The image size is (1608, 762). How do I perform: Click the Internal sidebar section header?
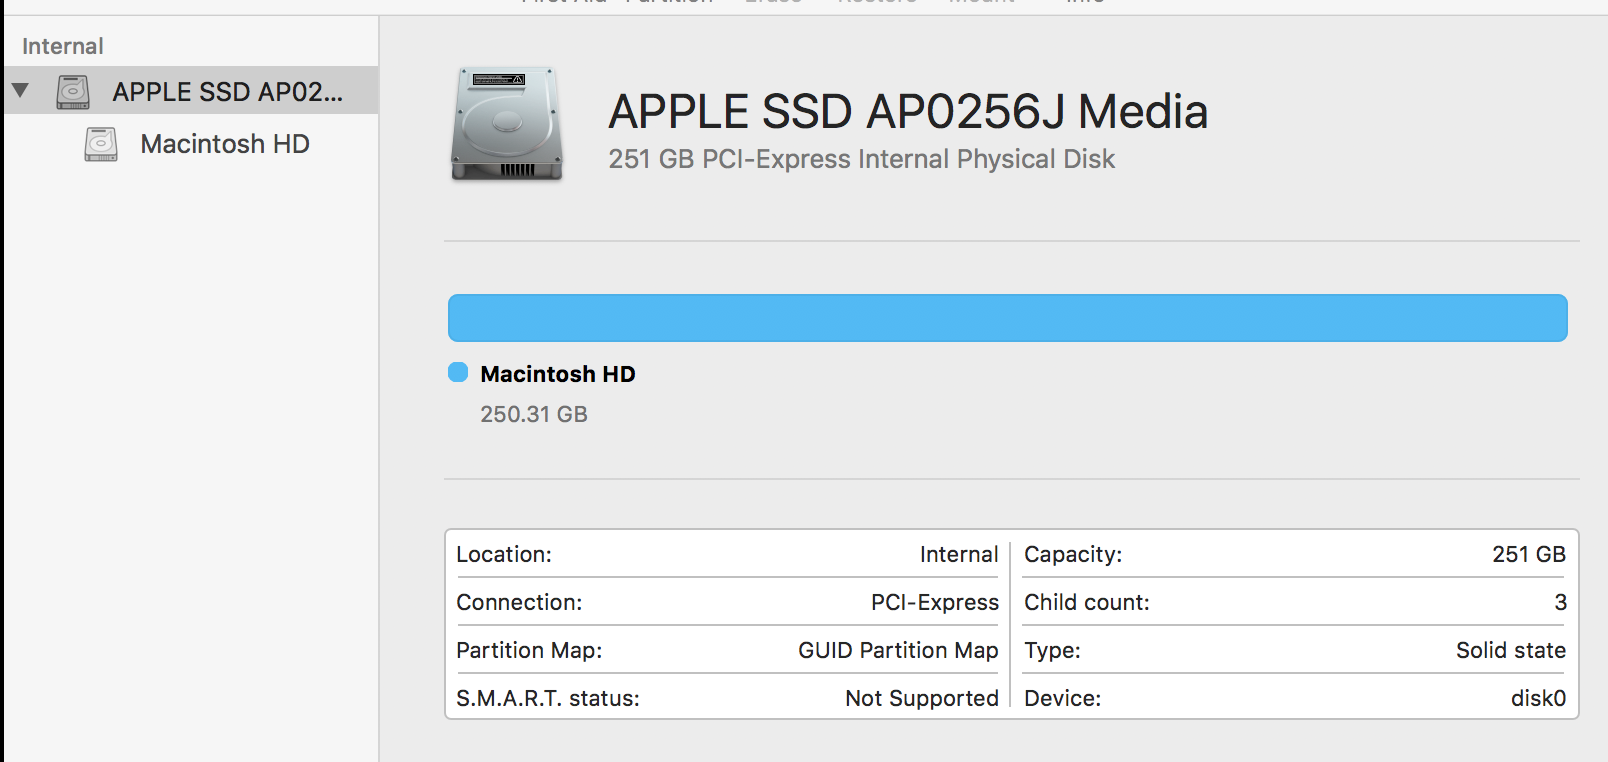[x=63, y=46]
